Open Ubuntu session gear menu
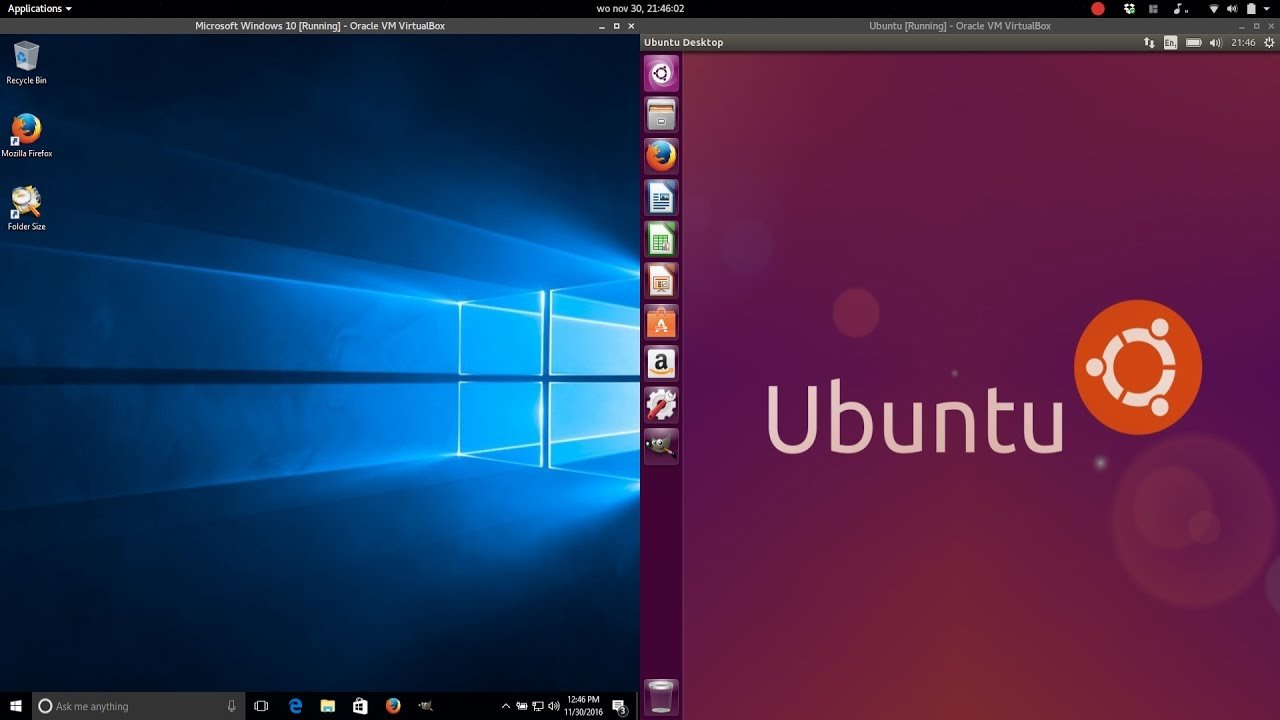Screen dimensions: 1280x720 tap(1268, 43)
